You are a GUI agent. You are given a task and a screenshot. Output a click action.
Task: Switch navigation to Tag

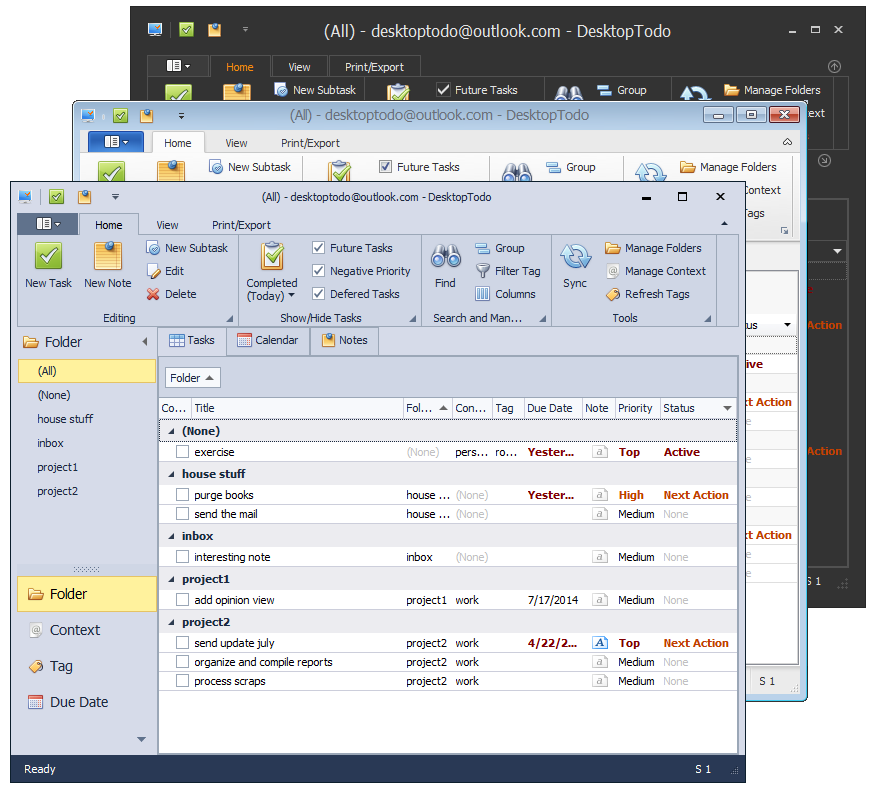86,666
